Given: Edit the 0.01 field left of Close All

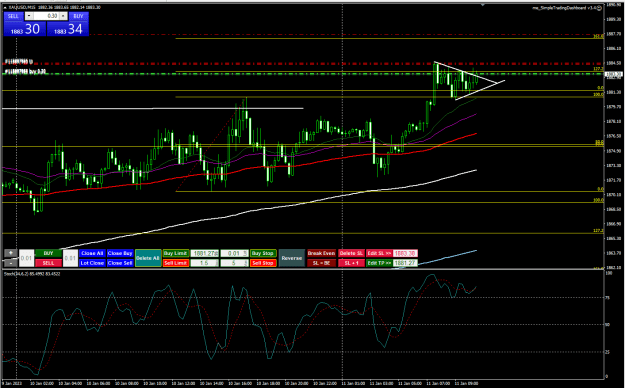Looking at the screenshot, I should coord(70,258).
